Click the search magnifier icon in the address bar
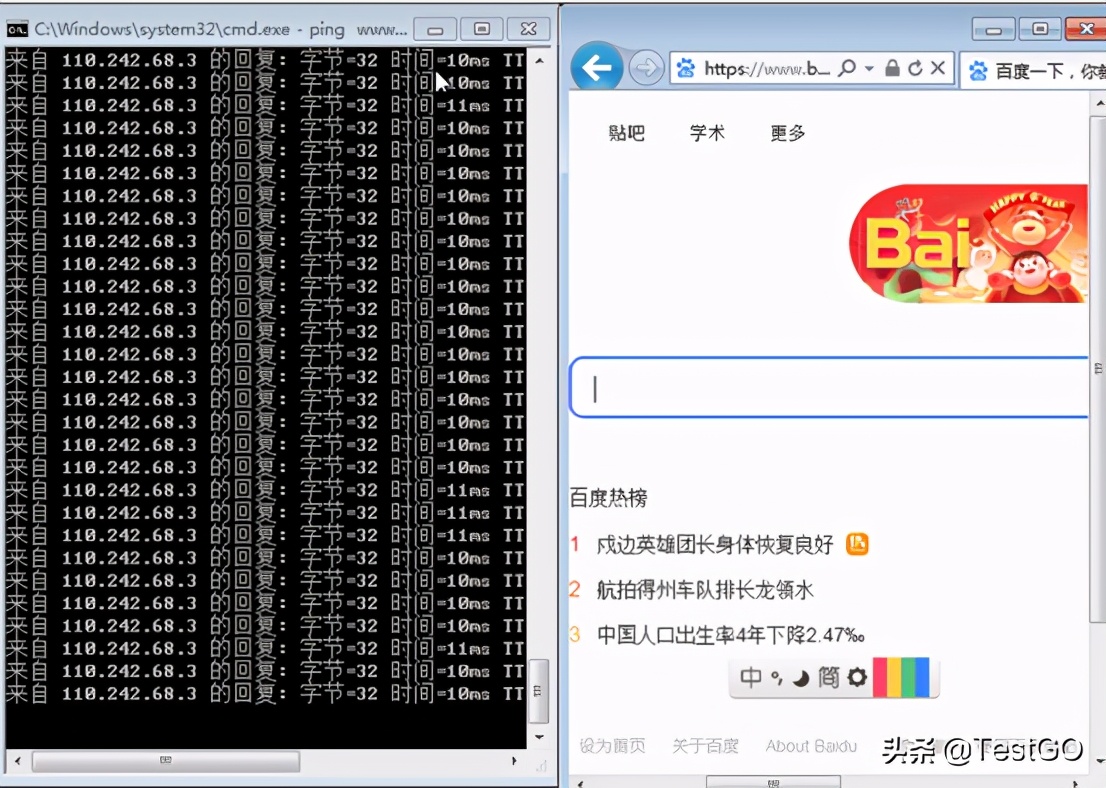The height and width of the screenshot is (788, 1106). click(x=847, y=68)
